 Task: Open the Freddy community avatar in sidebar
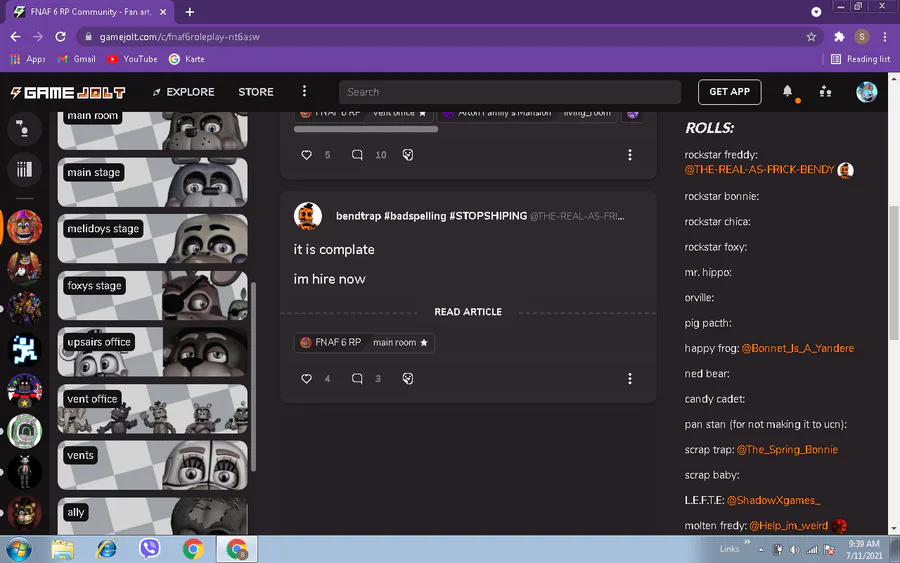point(24,227)
